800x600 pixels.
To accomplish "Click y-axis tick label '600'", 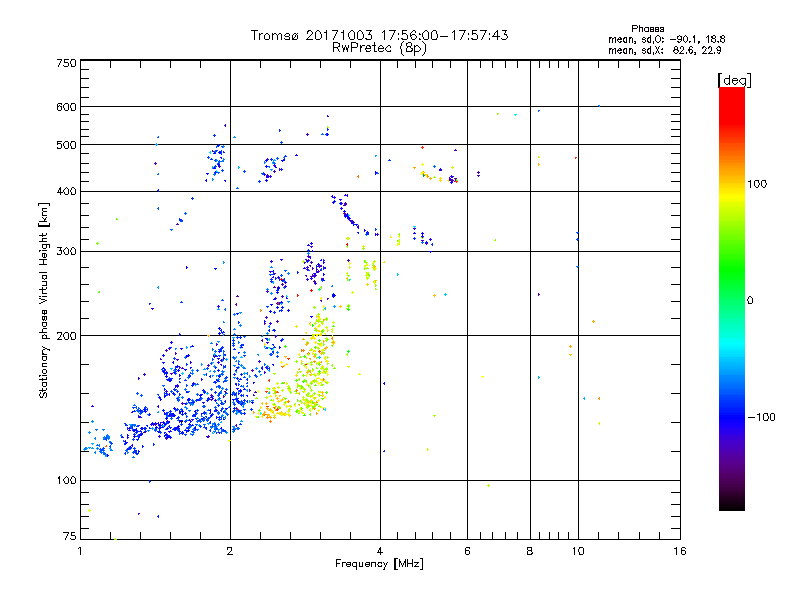I will tap(66, 107).
